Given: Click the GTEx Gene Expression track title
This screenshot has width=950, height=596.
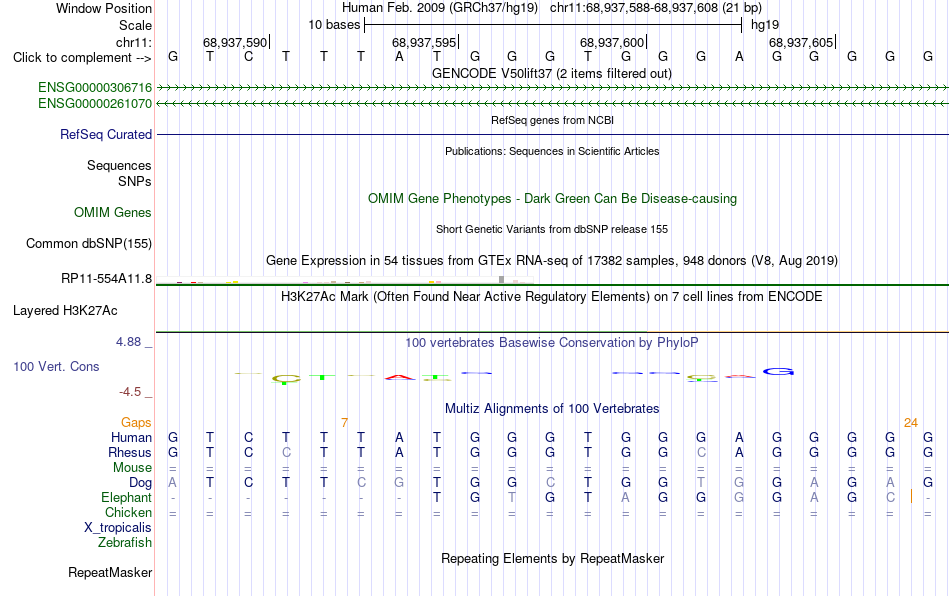Looking at the screenshot, I should click(x=552, y=260).
